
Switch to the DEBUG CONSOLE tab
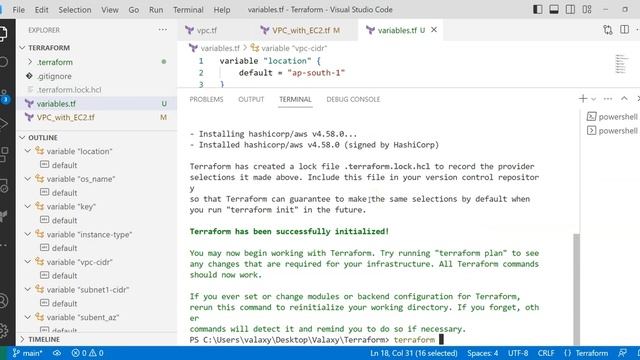click(353, 99)
